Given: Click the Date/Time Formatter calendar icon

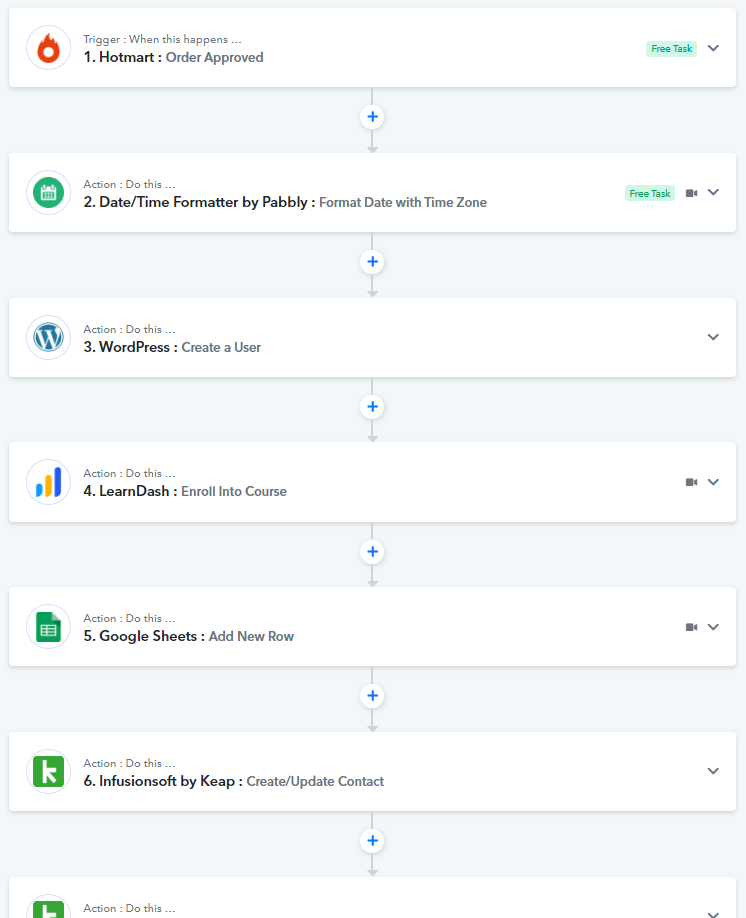Looking at the screenshot, I should [x=49, y=193].
